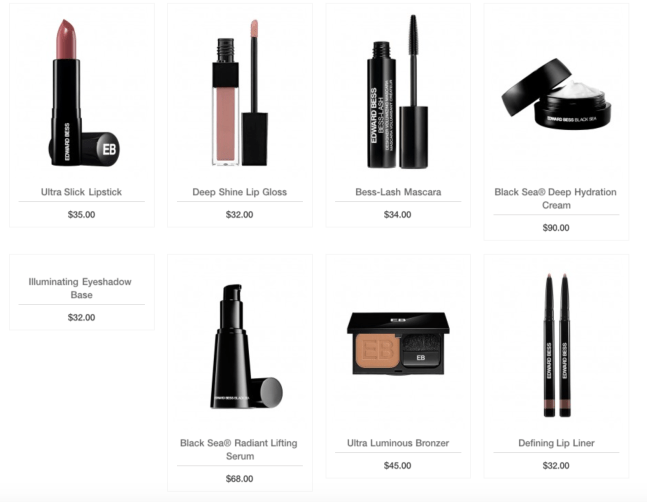Open the Ultra Luminous Bronzer compact image
Screen dimensions: 647x502
[398, 344]
